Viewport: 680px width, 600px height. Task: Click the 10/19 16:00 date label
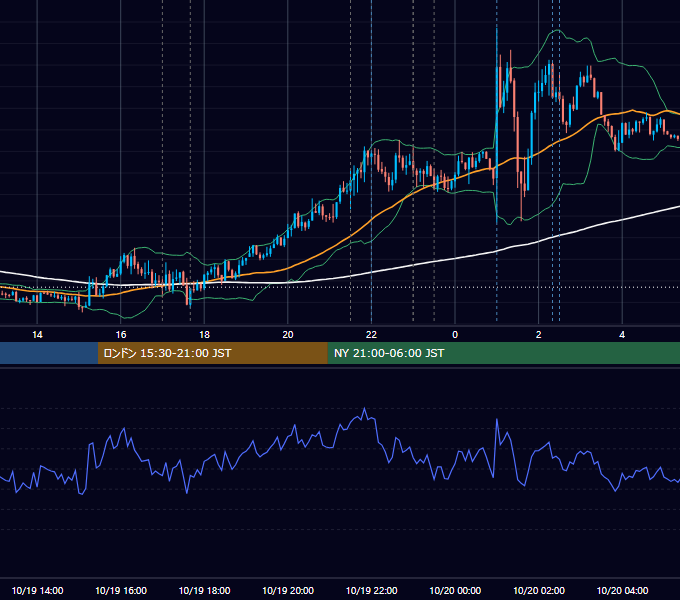coord(121,590)
